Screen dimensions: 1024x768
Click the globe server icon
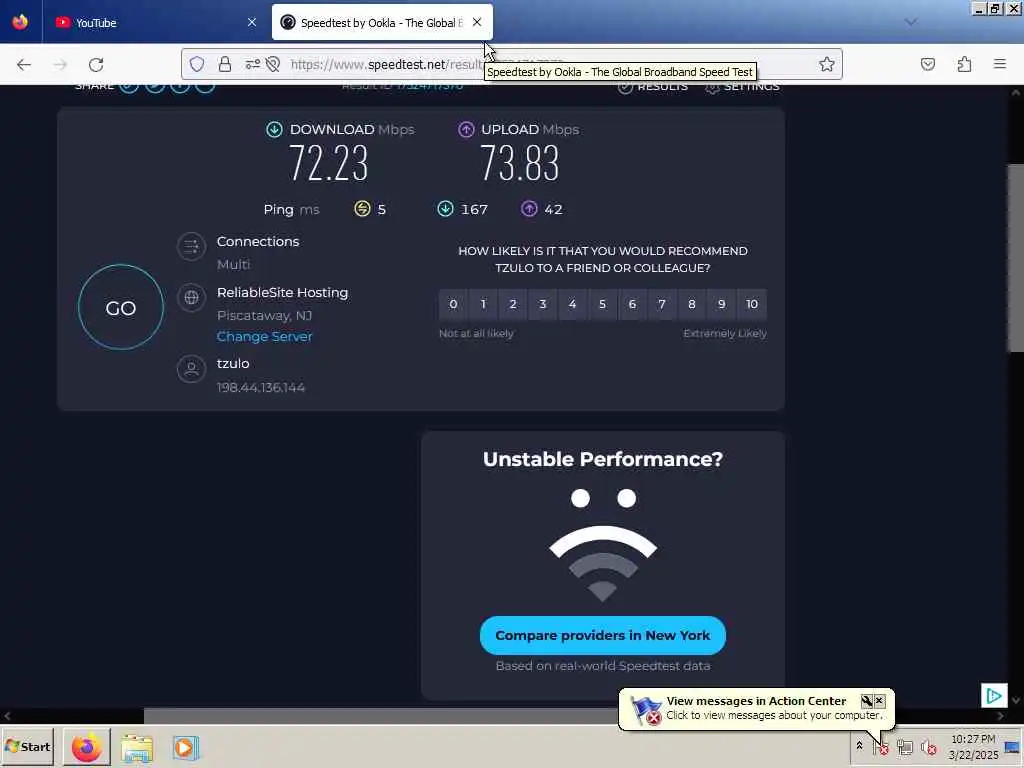[x=191, y=298]
